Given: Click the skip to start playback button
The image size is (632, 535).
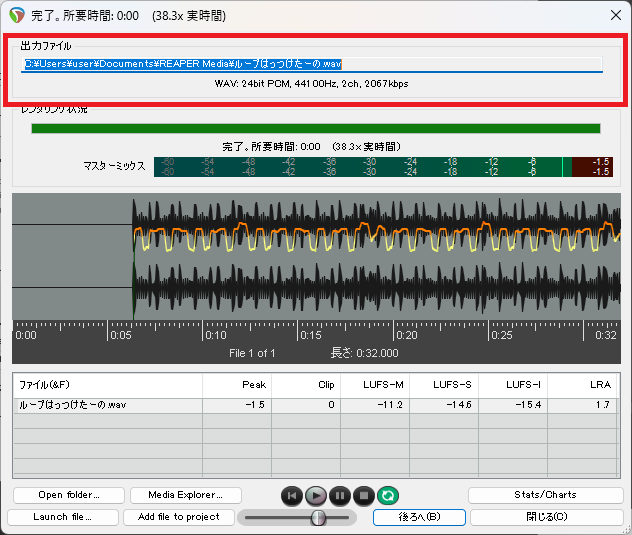Looking at the screenshot, I should tap(291, 495).
